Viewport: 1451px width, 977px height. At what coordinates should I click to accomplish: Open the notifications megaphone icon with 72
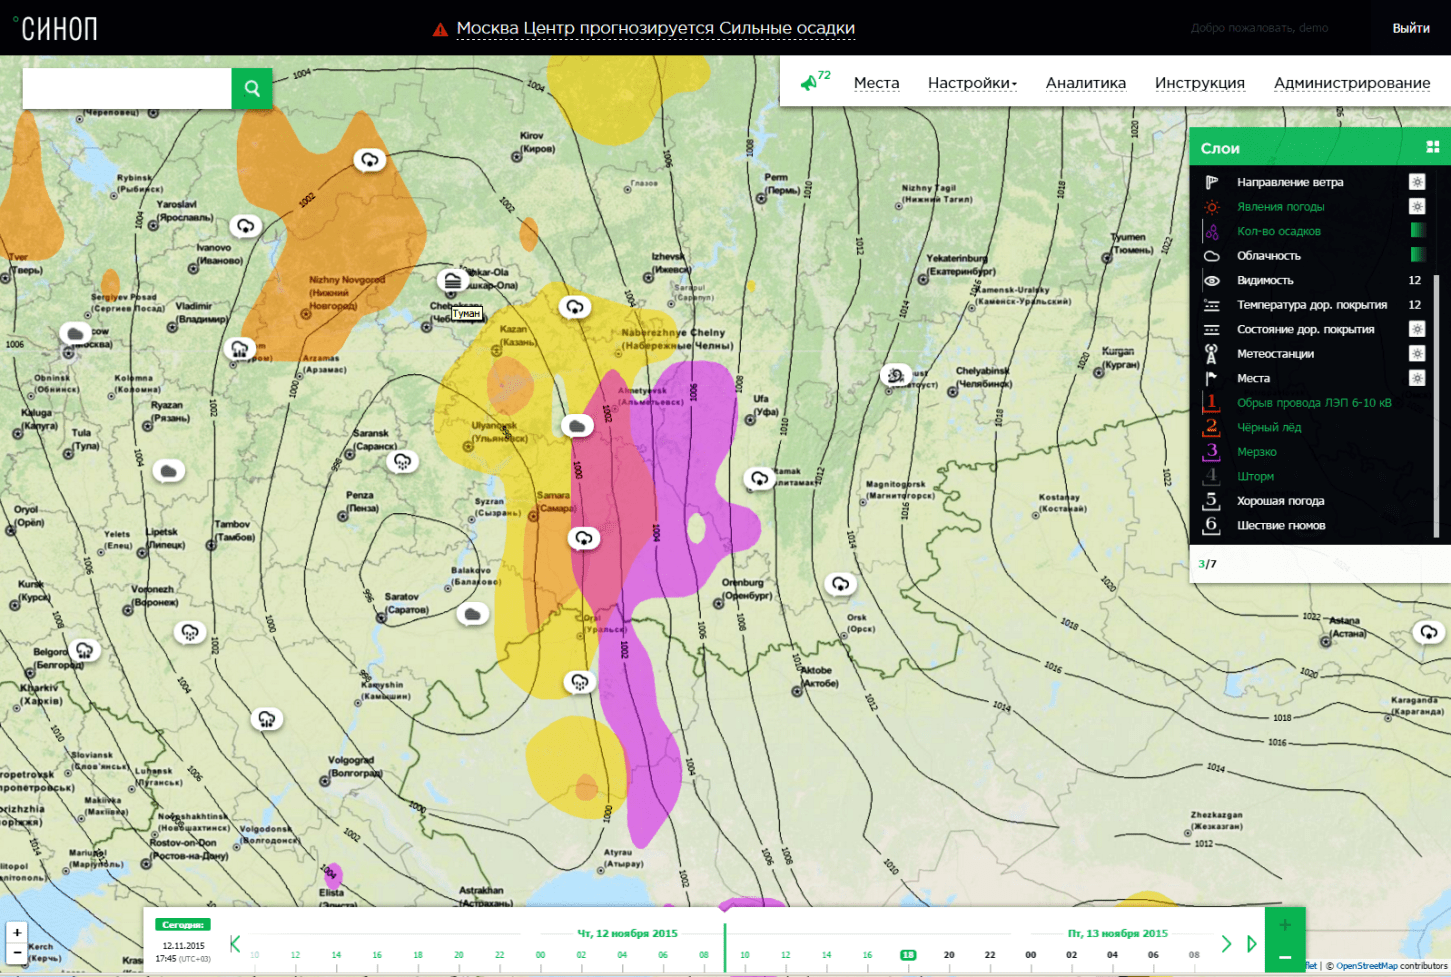pyautogui.click(x=815, y=81)
